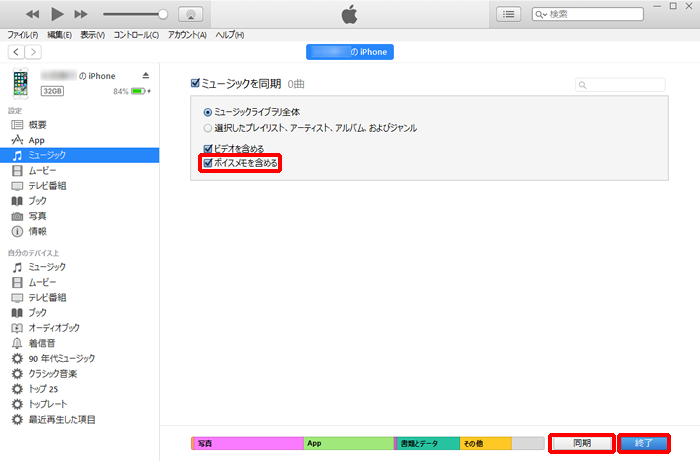Click the その他 storage bar segment
700x461 pixels.
pos(486,443)
